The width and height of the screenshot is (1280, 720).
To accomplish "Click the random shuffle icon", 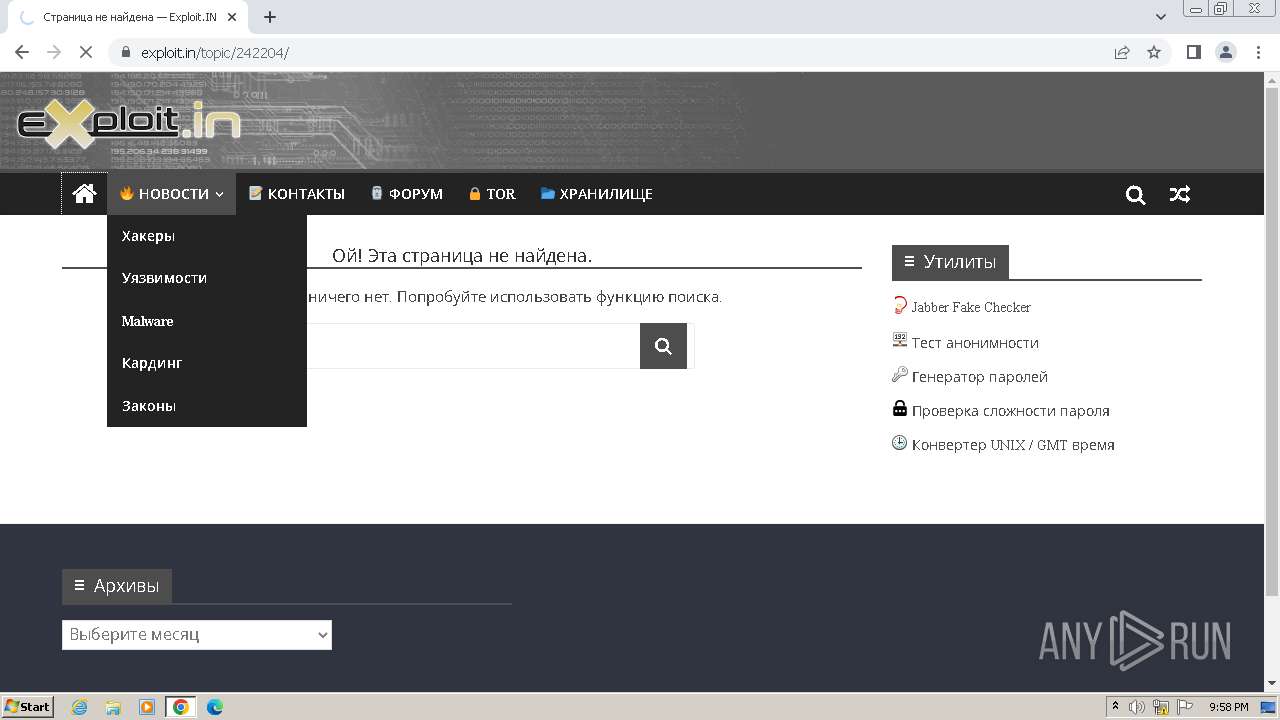I will pos(1180,195).
